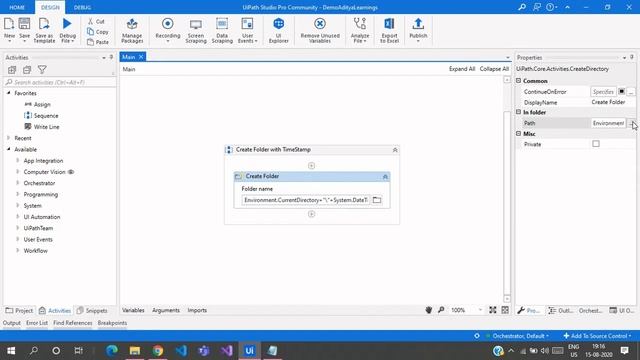Open Path expression editor ellipsis button
The image size is (640, 360).
click(x=631, y=123)
